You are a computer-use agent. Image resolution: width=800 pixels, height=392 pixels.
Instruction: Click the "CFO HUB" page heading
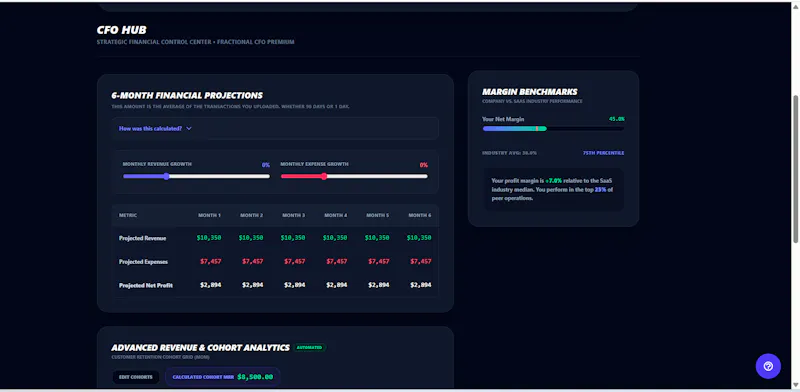[x=122, y=30]
